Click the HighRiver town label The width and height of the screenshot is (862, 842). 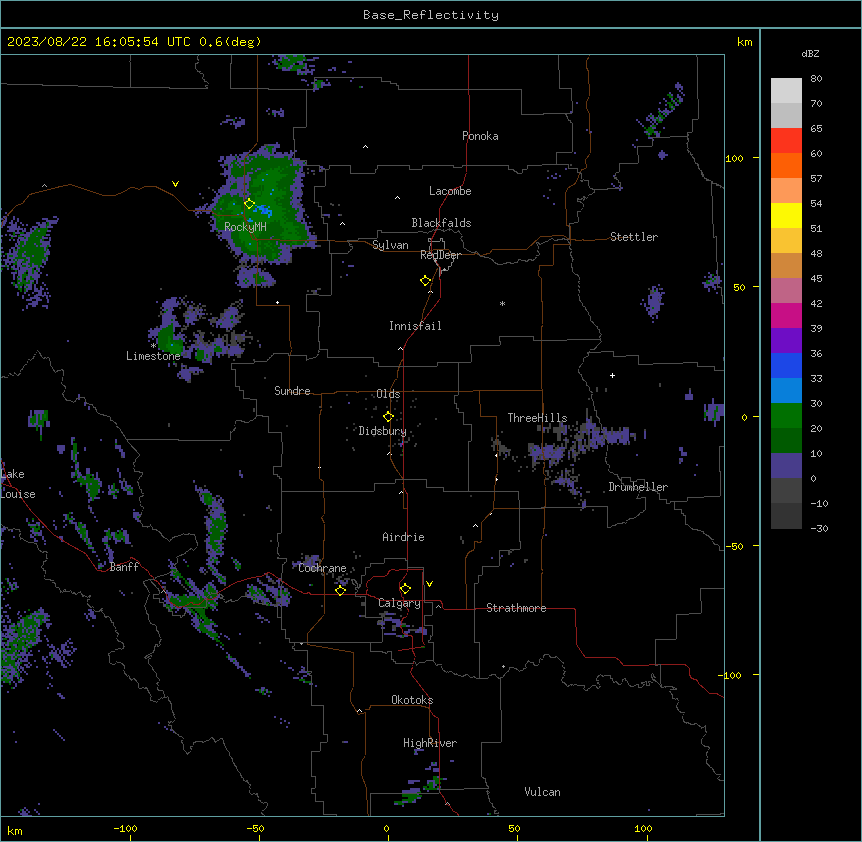tap(430, 743)
